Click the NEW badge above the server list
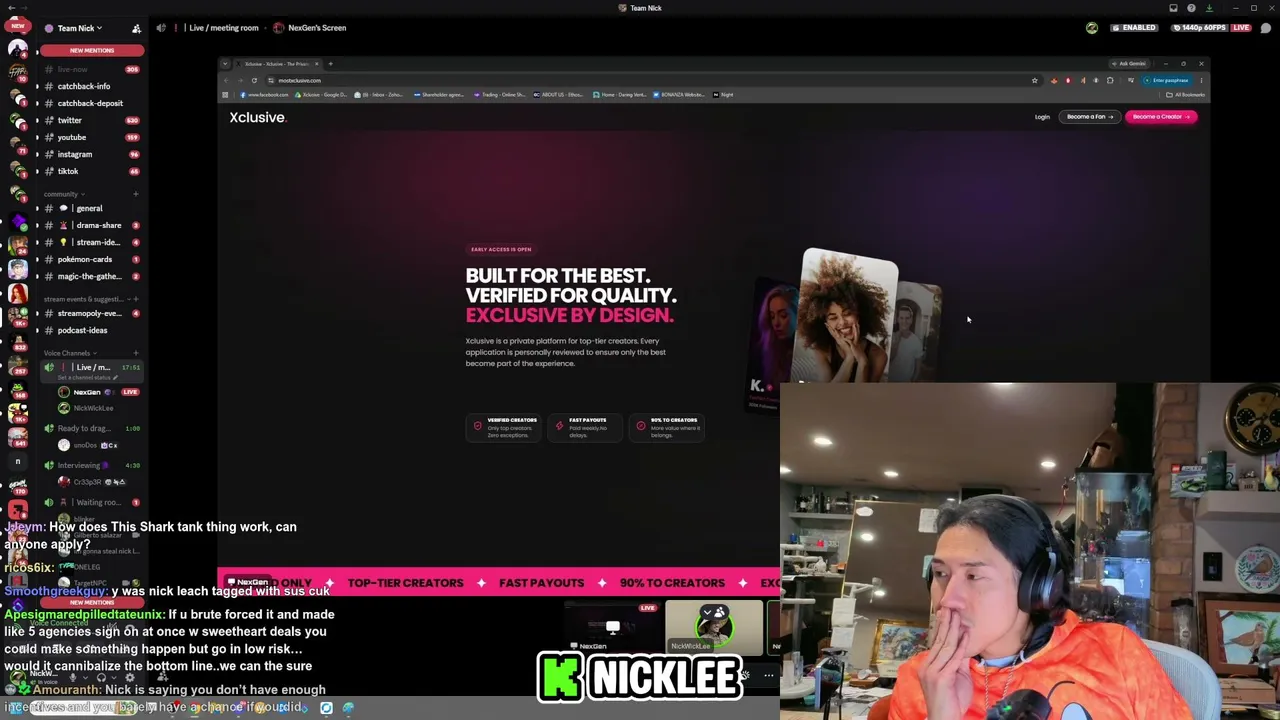The image size is (1280, 720). [x=18, y=26]
